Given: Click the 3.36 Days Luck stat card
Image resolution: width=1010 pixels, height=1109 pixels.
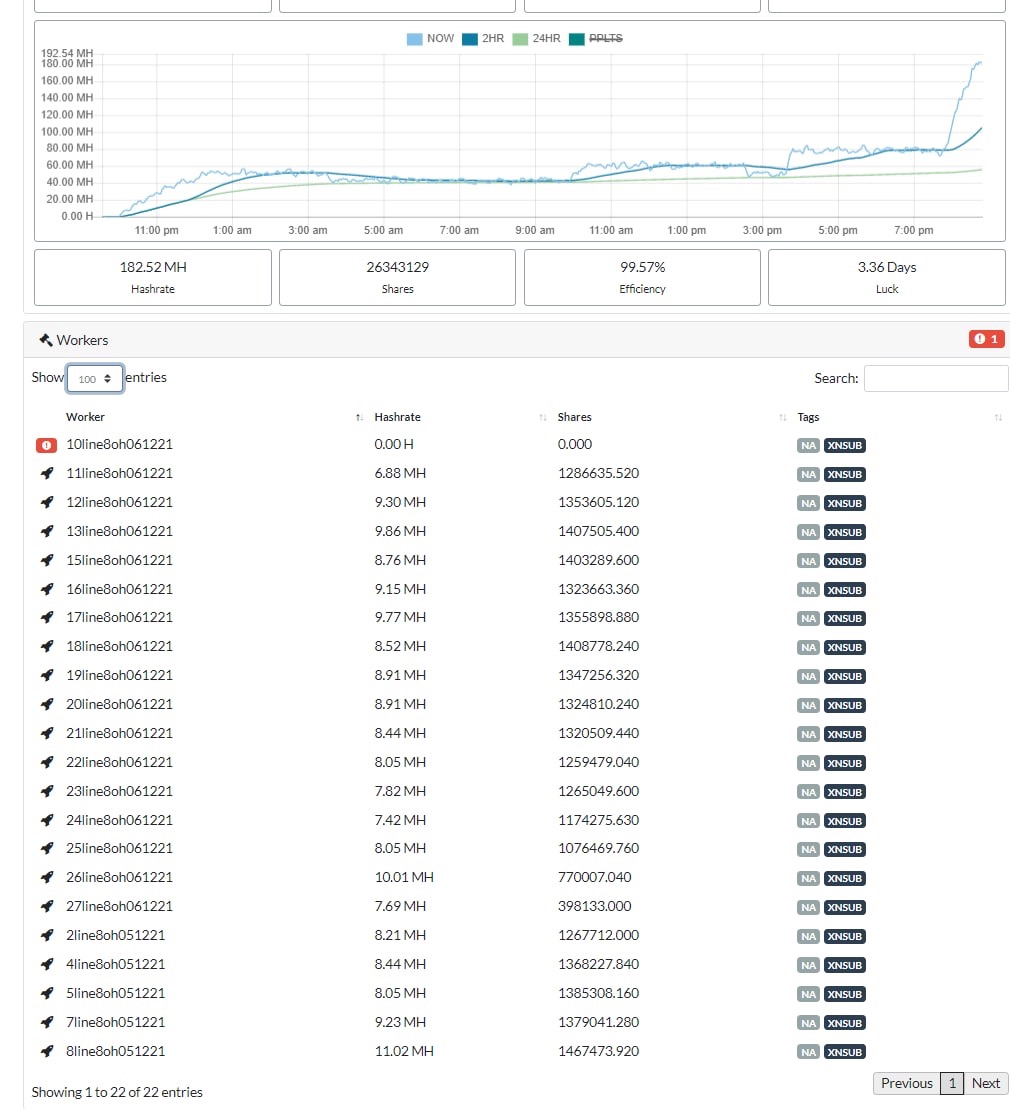Looking at the screenshot, I should click(887, 277).
